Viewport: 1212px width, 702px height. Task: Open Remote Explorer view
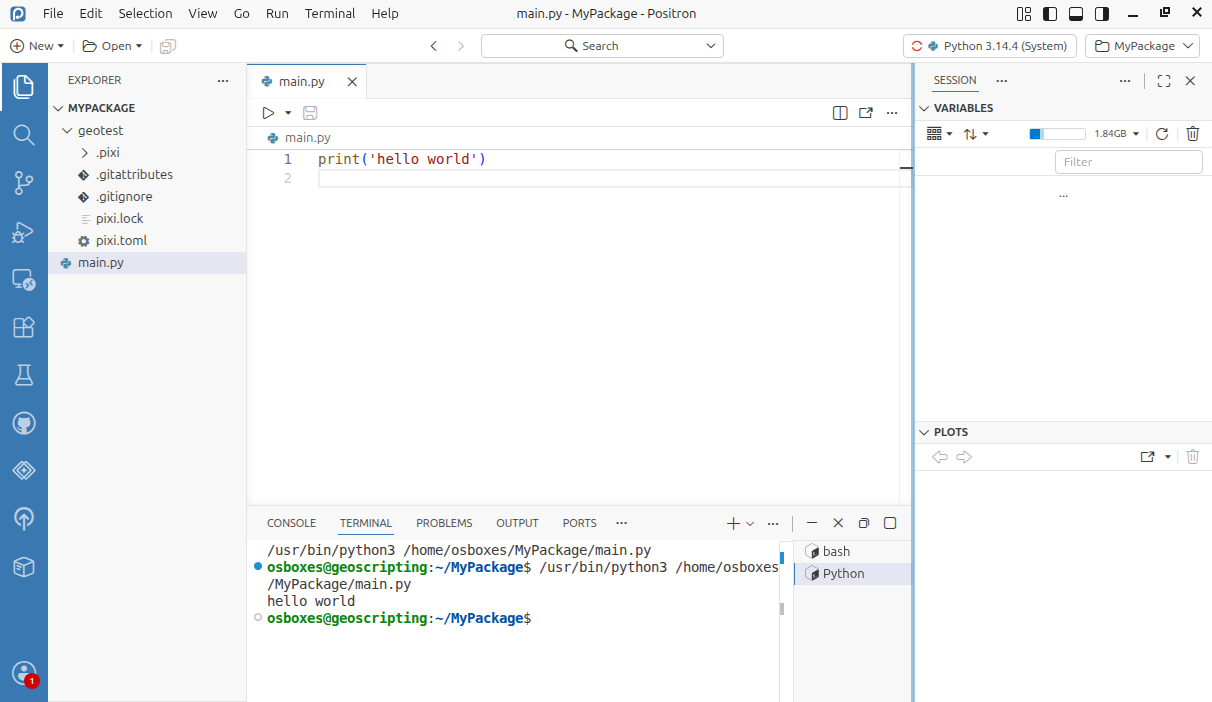pos(23,280)
